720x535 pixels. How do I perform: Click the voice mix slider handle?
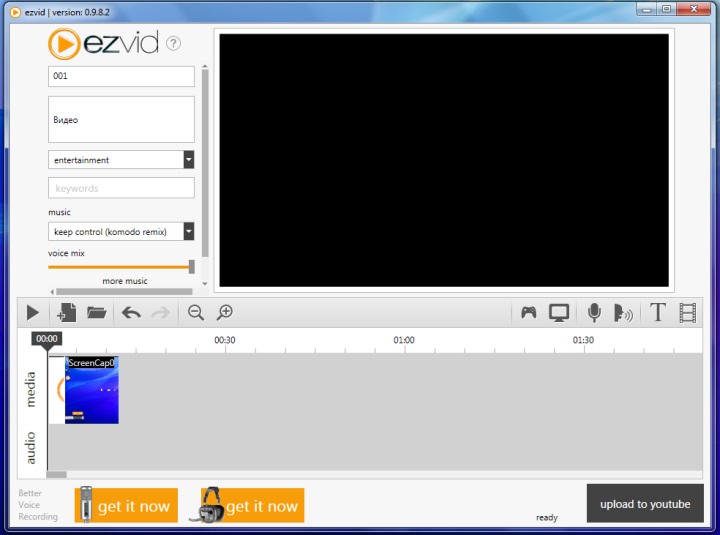pyautogui.click(x=191, y=267)
